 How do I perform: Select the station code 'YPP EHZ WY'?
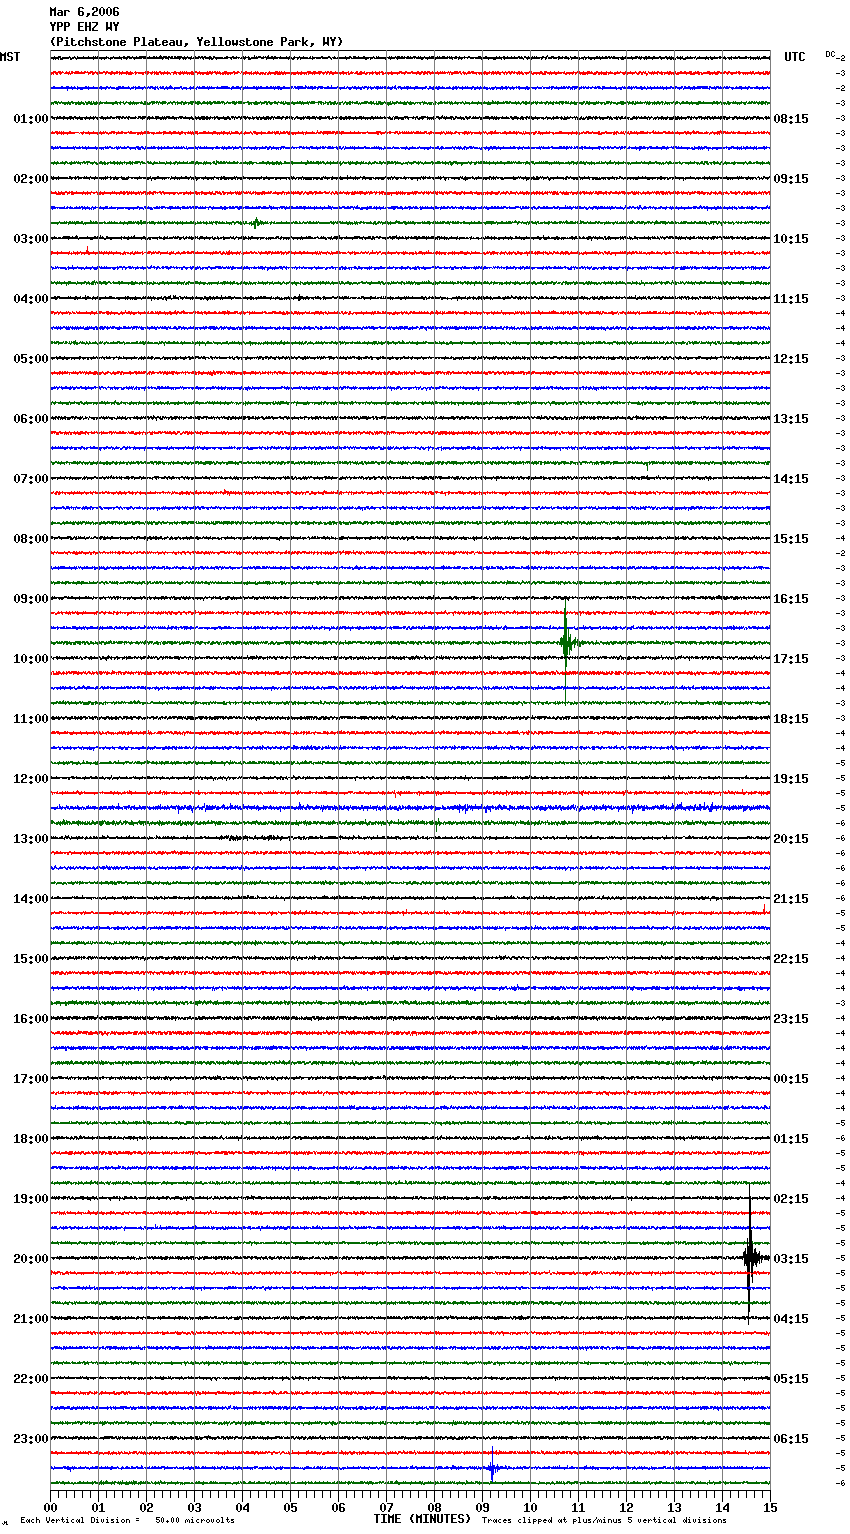(84, 27)
